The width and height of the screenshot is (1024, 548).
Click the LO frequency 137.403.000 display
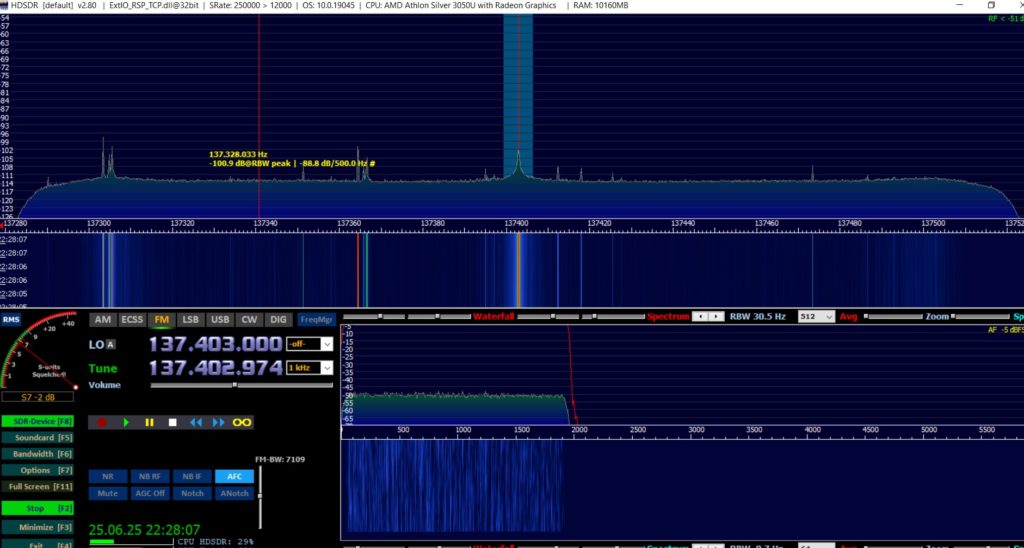216,344
